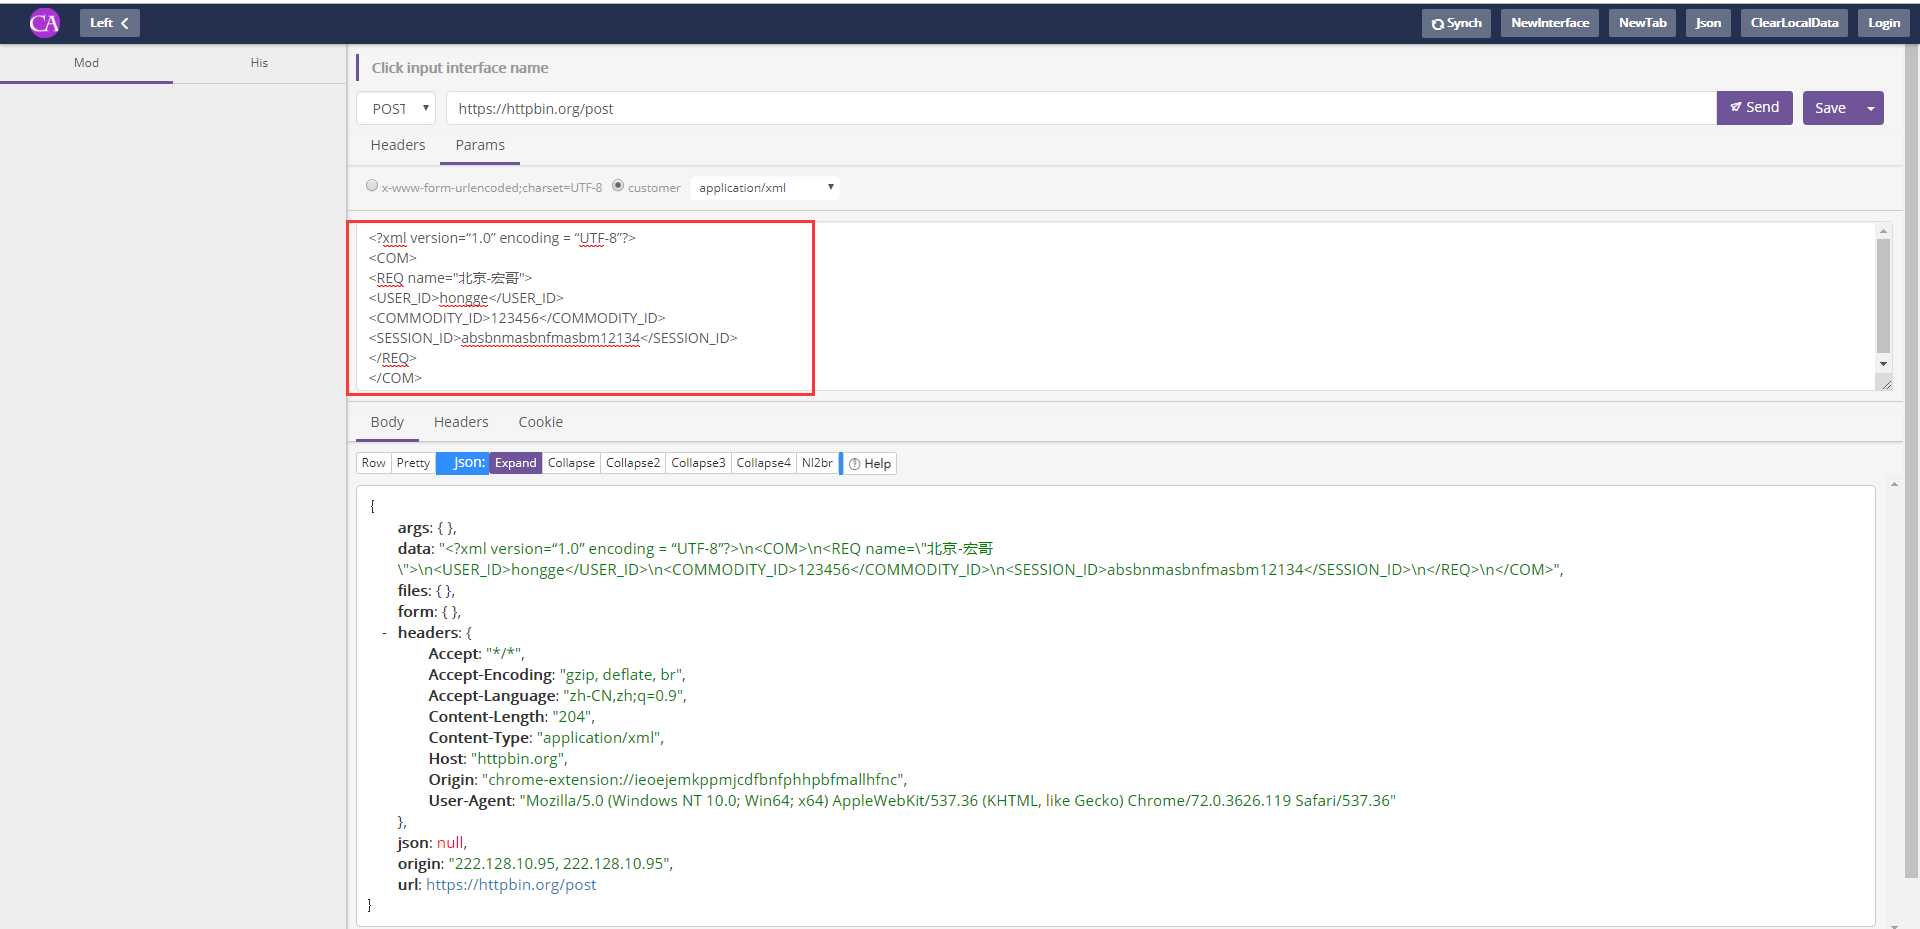Click the Json: view label

[x=463, y=463]
